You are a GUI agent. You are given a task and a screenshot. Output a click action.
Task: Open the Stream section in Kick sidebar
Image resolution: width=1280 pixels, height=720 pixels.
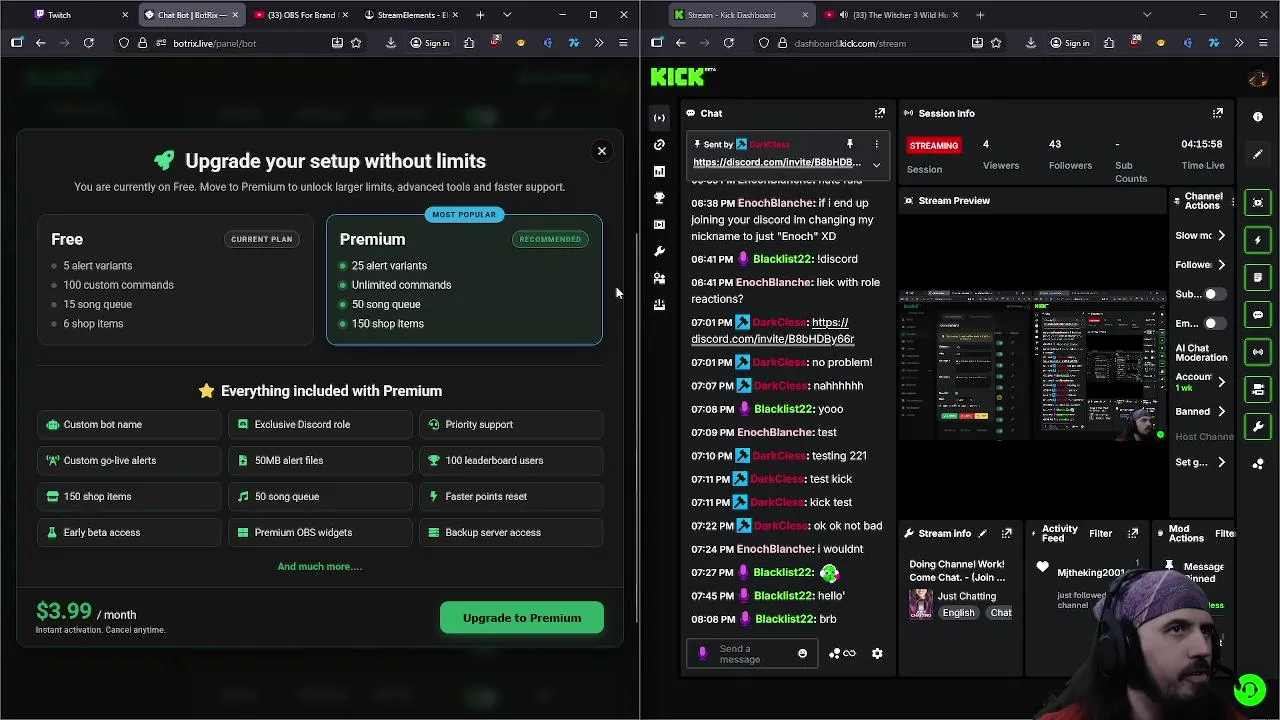tap(659, 118)
